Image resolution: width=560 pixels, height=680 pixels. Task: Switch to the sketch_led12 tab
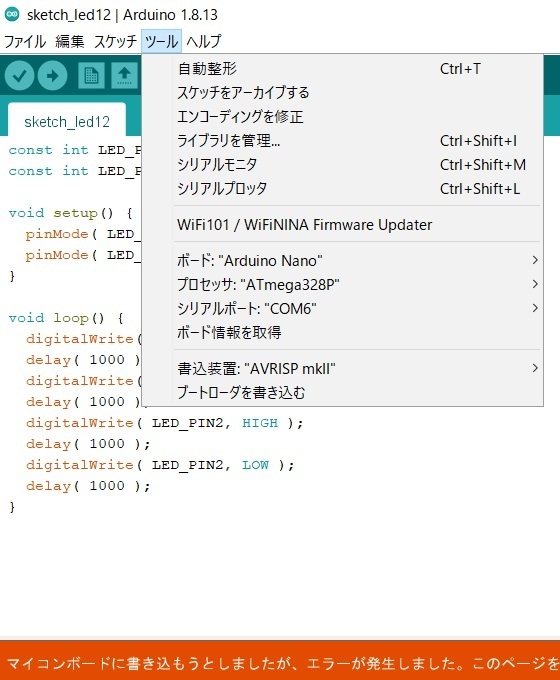pyautogui.click(x=67, y=121)
